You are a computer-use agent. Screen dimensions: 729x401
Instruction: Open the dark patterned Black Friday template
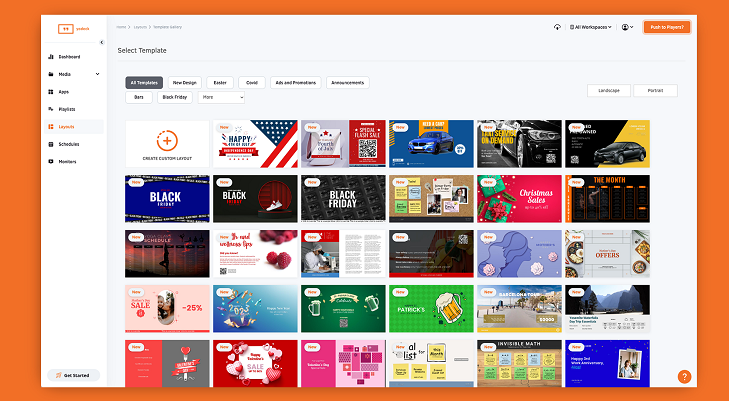tap(343, 199)
